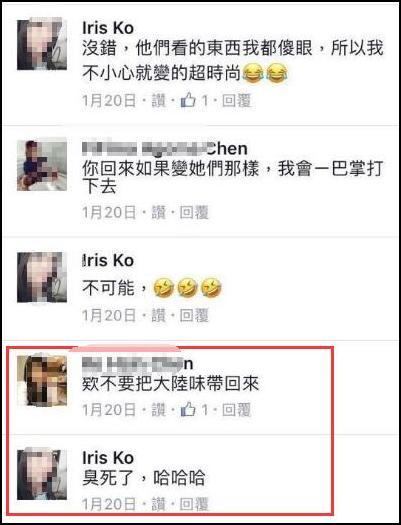
Task: Click 讚 under the Chen comment
Action: click(159, 212)
